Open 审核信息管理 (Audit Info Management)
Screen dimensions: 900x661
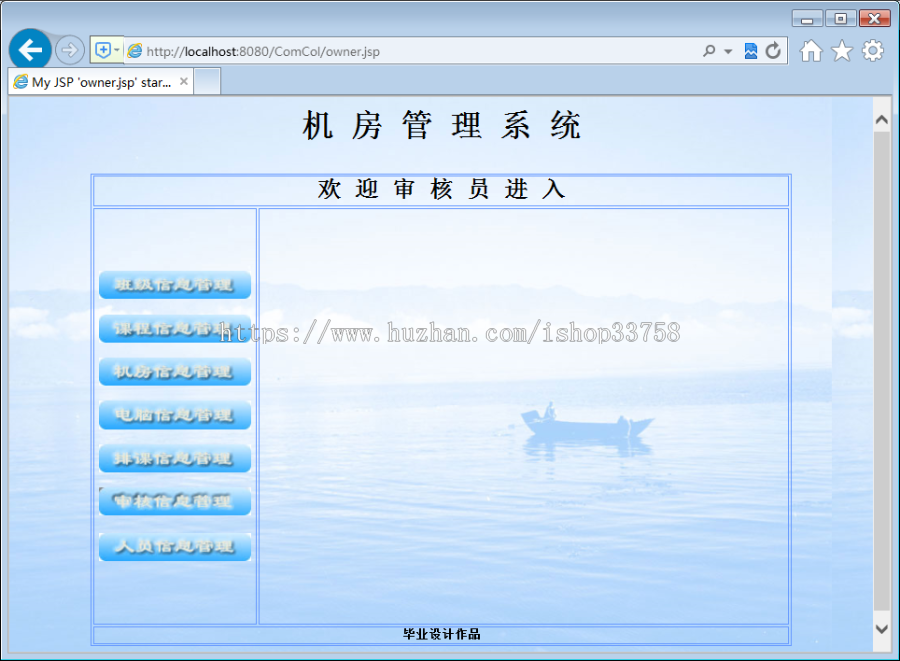click(x=174, y=501)
